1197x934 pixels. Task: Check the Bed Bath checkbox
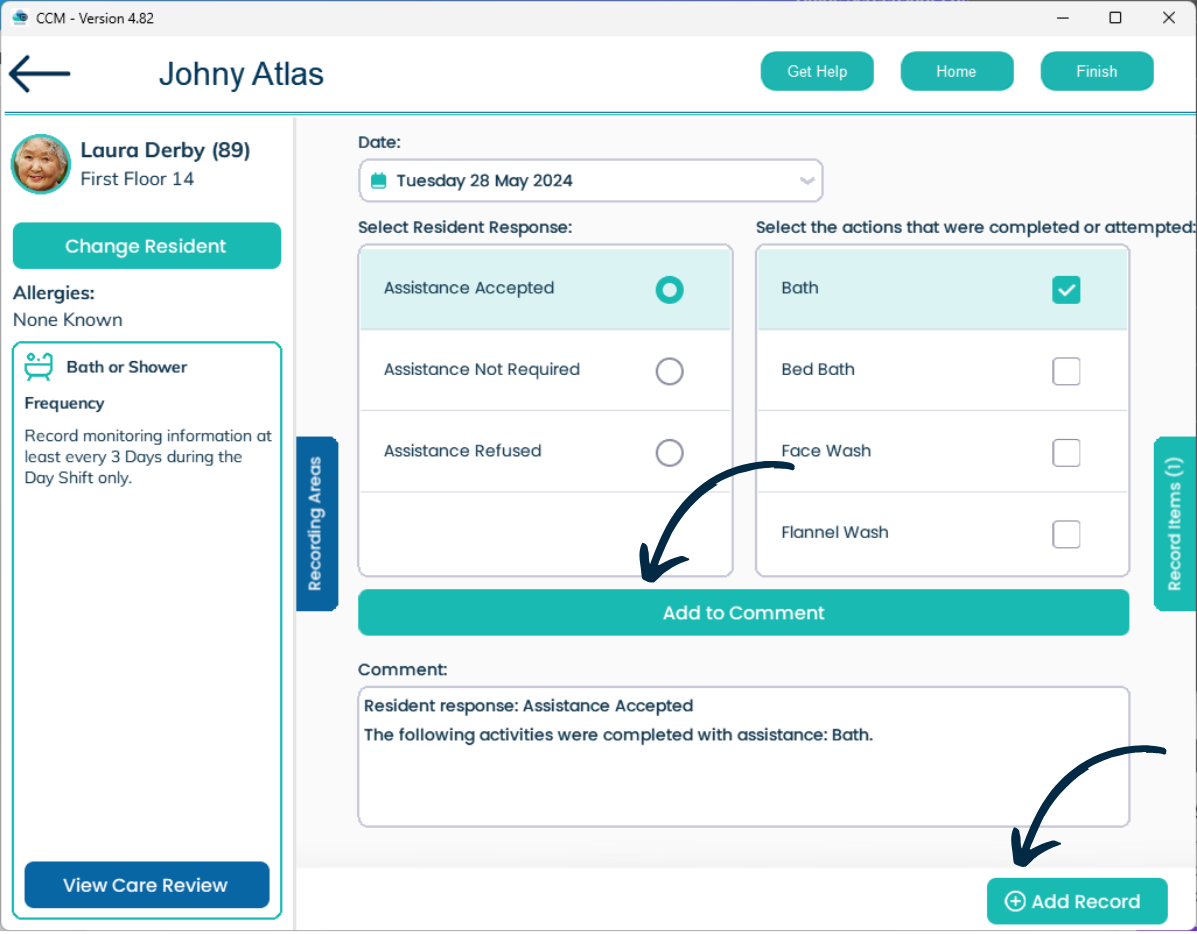click(x=1066, y=372)
